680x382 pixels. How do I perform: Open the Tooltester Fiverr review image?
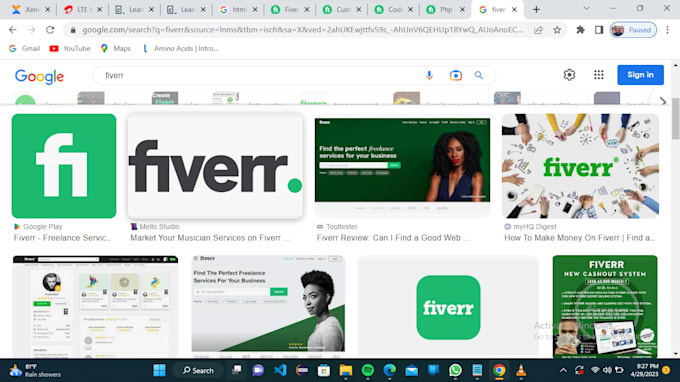(402, 166)
